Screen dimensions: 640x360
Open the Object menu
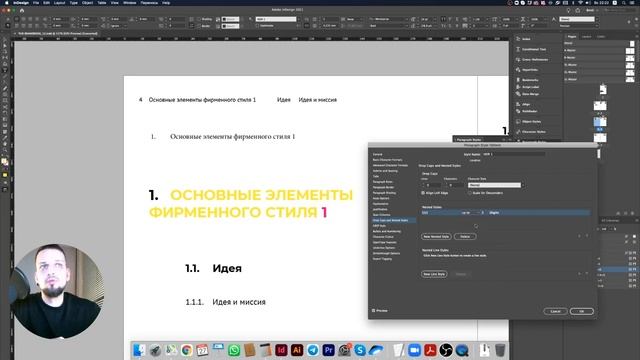click(87, 2)
